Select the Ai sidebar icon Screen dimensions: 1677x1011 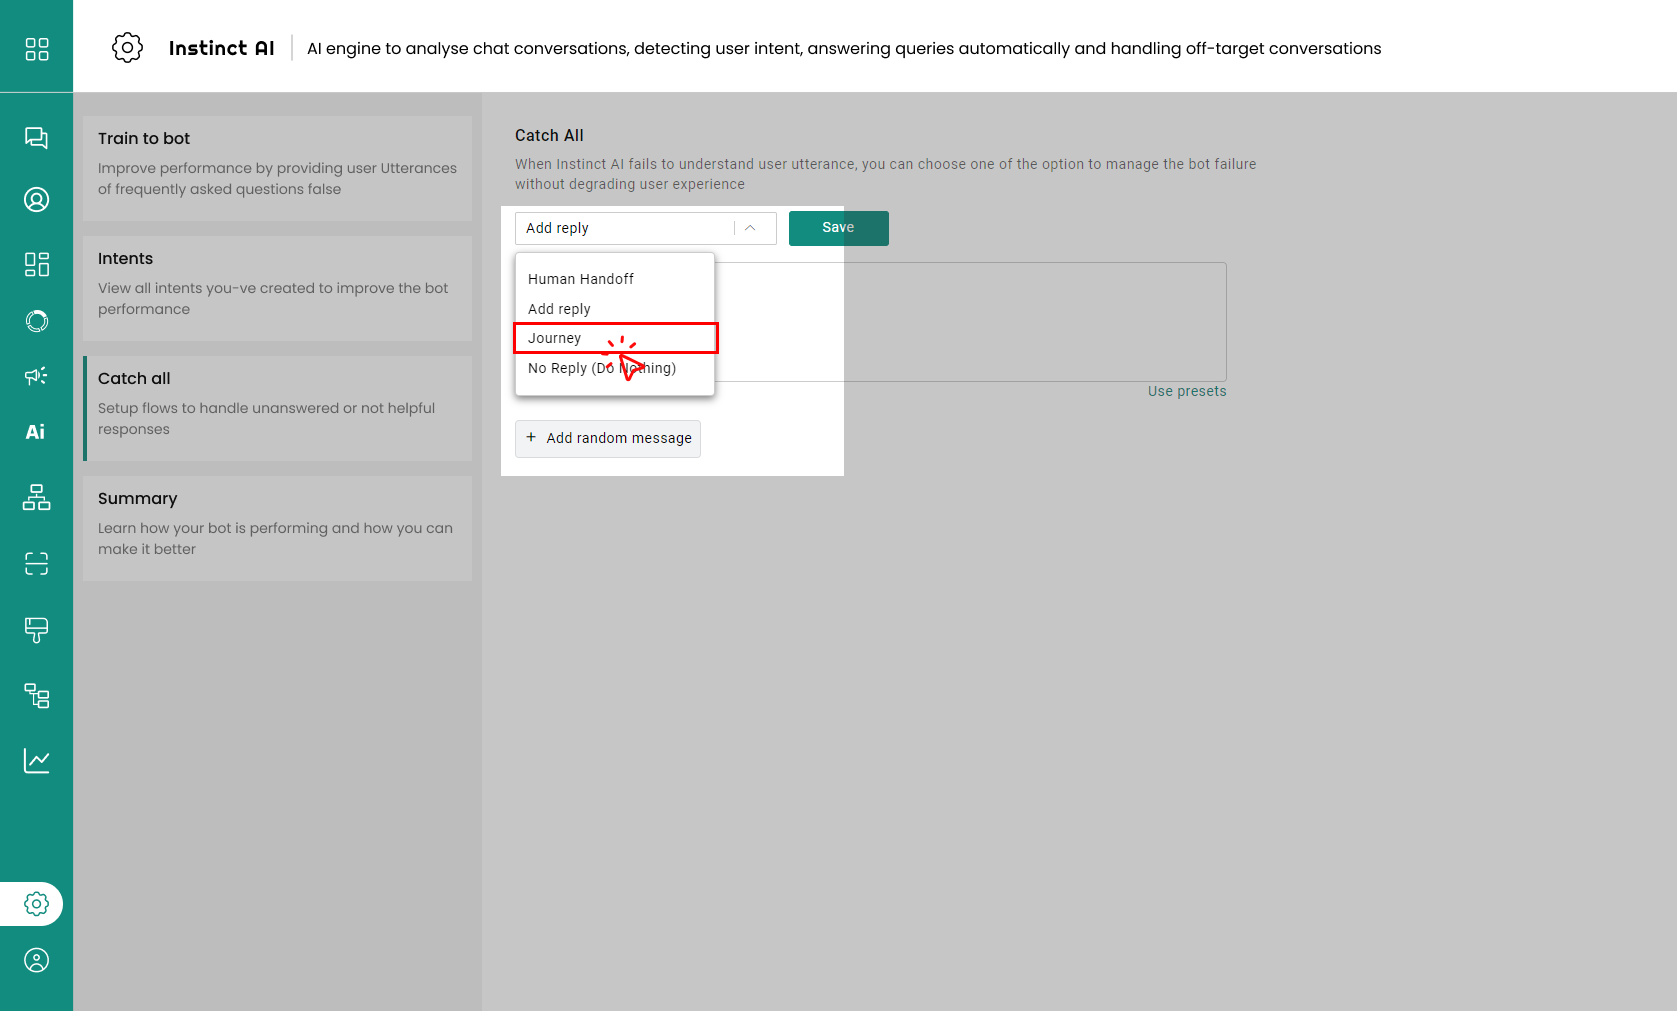tap(36, 432)
